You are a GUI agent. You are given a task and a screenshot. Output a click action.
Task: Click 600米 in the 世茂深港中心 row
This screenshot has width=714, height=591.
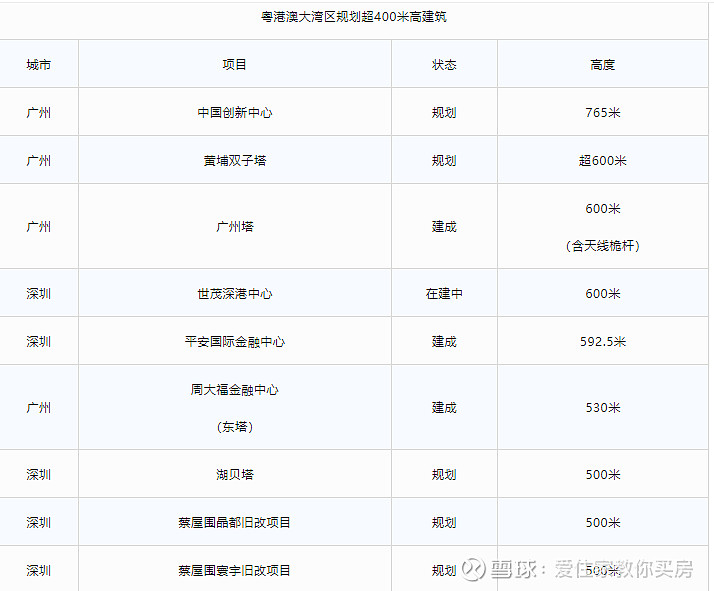tap(602, 294)
